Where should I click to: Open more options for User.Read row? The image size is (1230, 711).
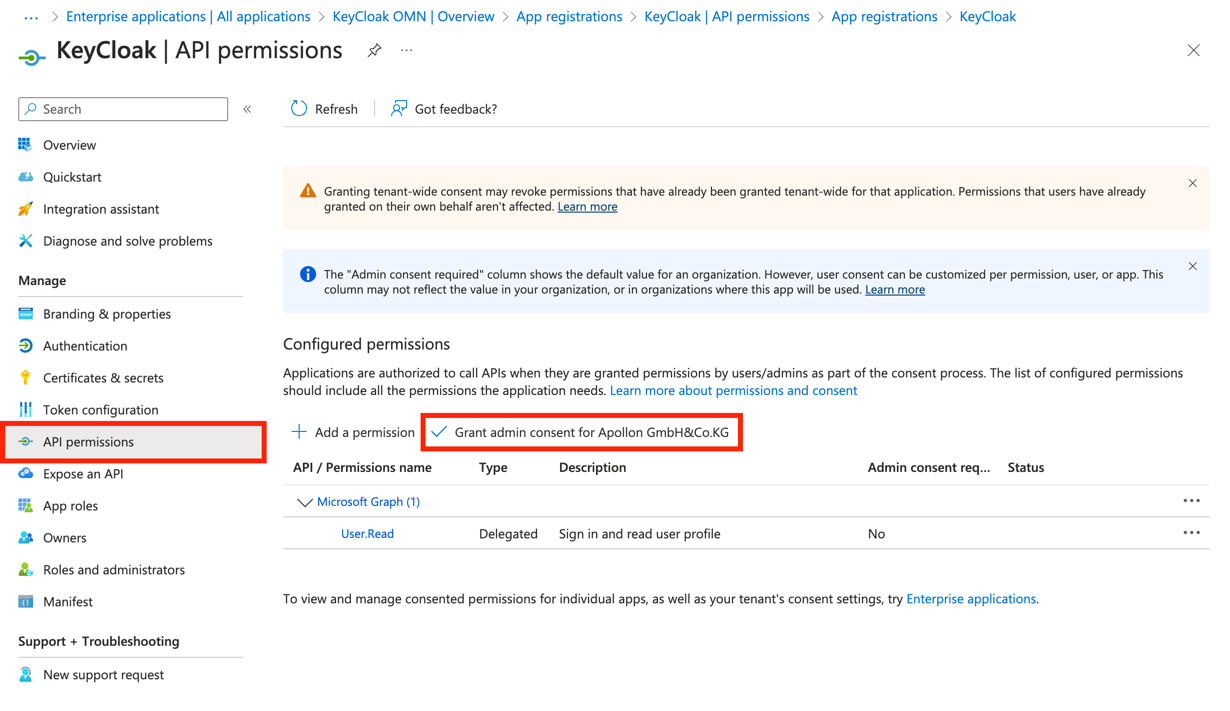[1191, 533]
